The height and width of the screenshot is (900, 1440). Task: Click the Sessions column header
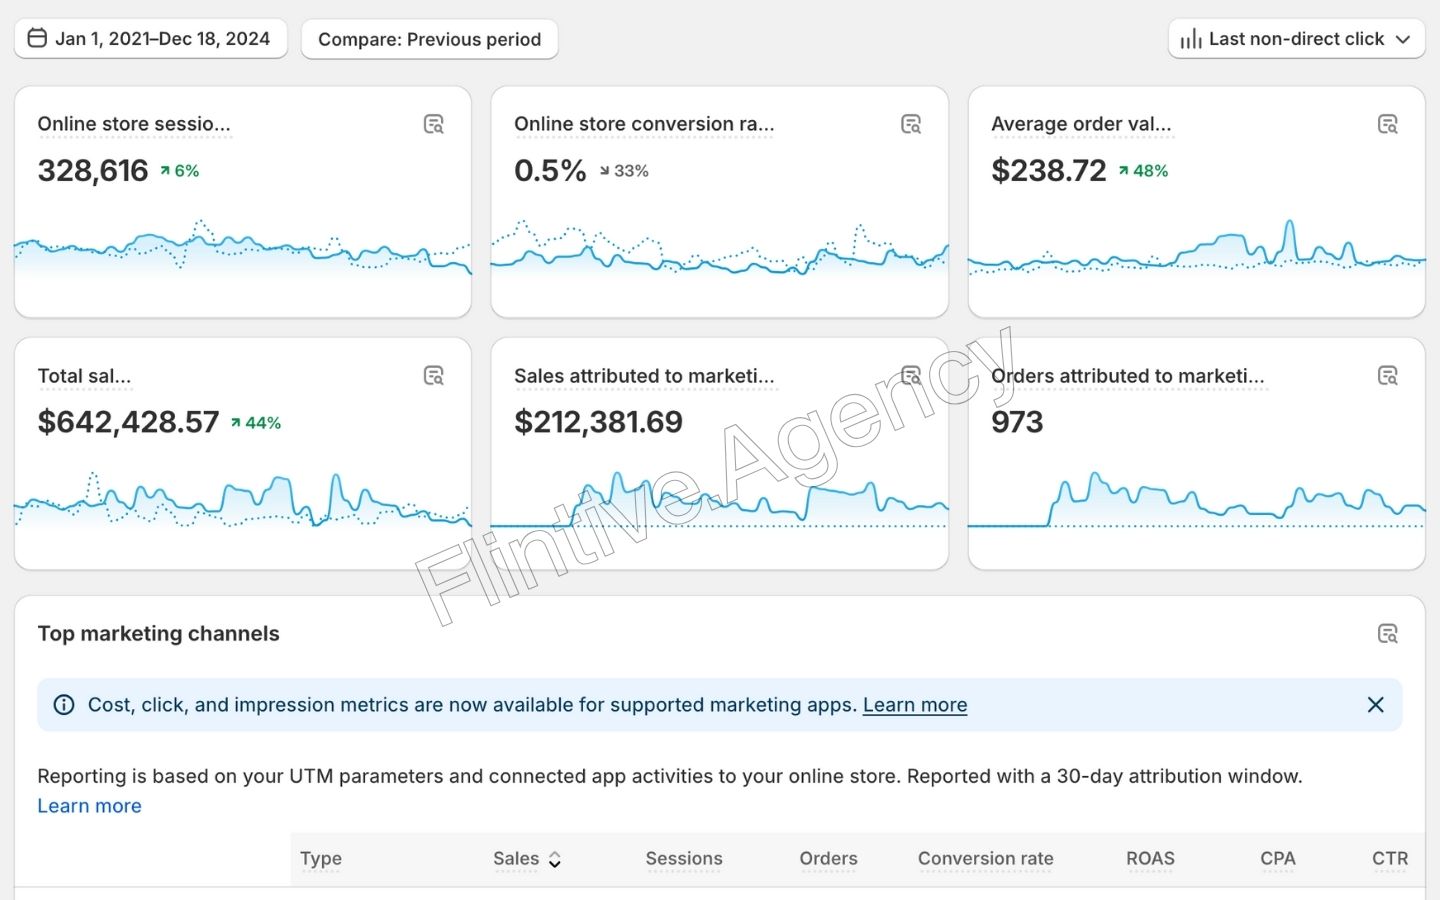point(684,859)
